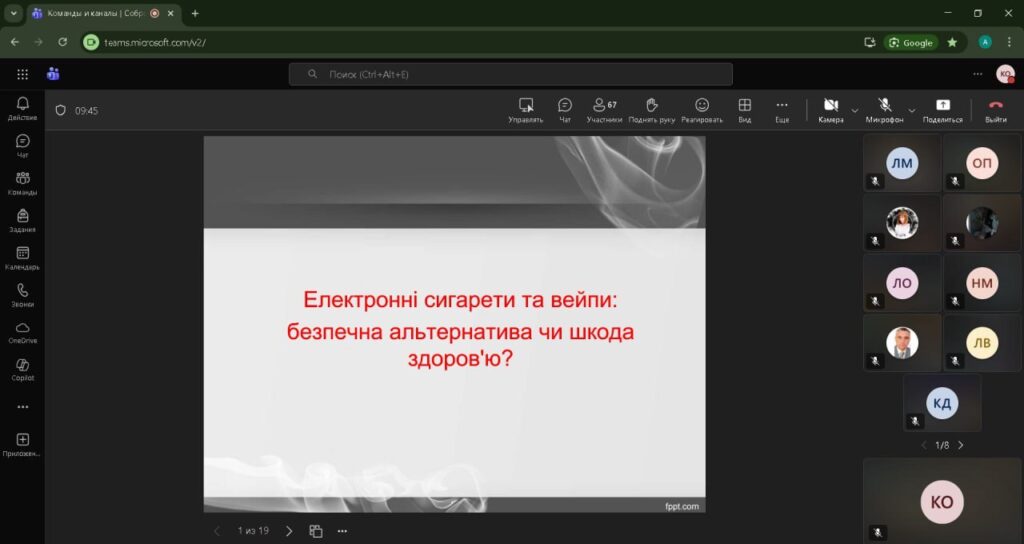The image size is (1024, 544).
Task: Go to next participants page
Action: 961,445
